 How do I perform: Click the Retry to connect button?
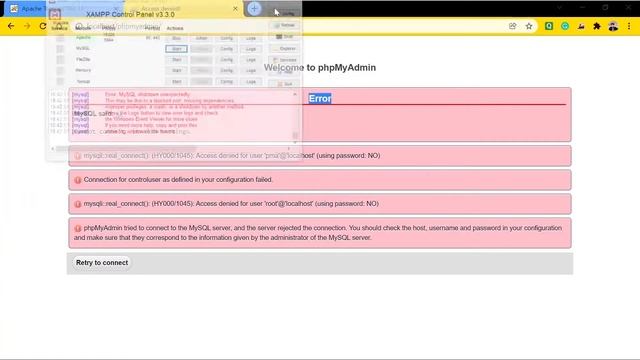[102, 262]
